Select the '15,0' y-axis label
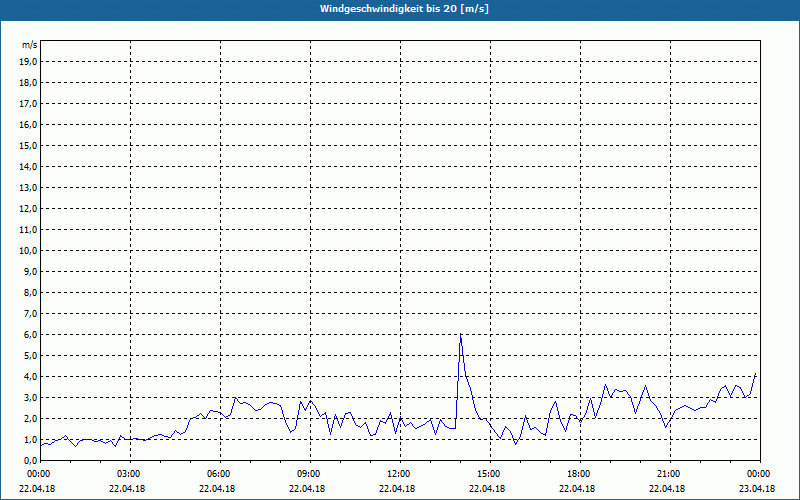Screen dimensions: 800x500 point(28,145)
